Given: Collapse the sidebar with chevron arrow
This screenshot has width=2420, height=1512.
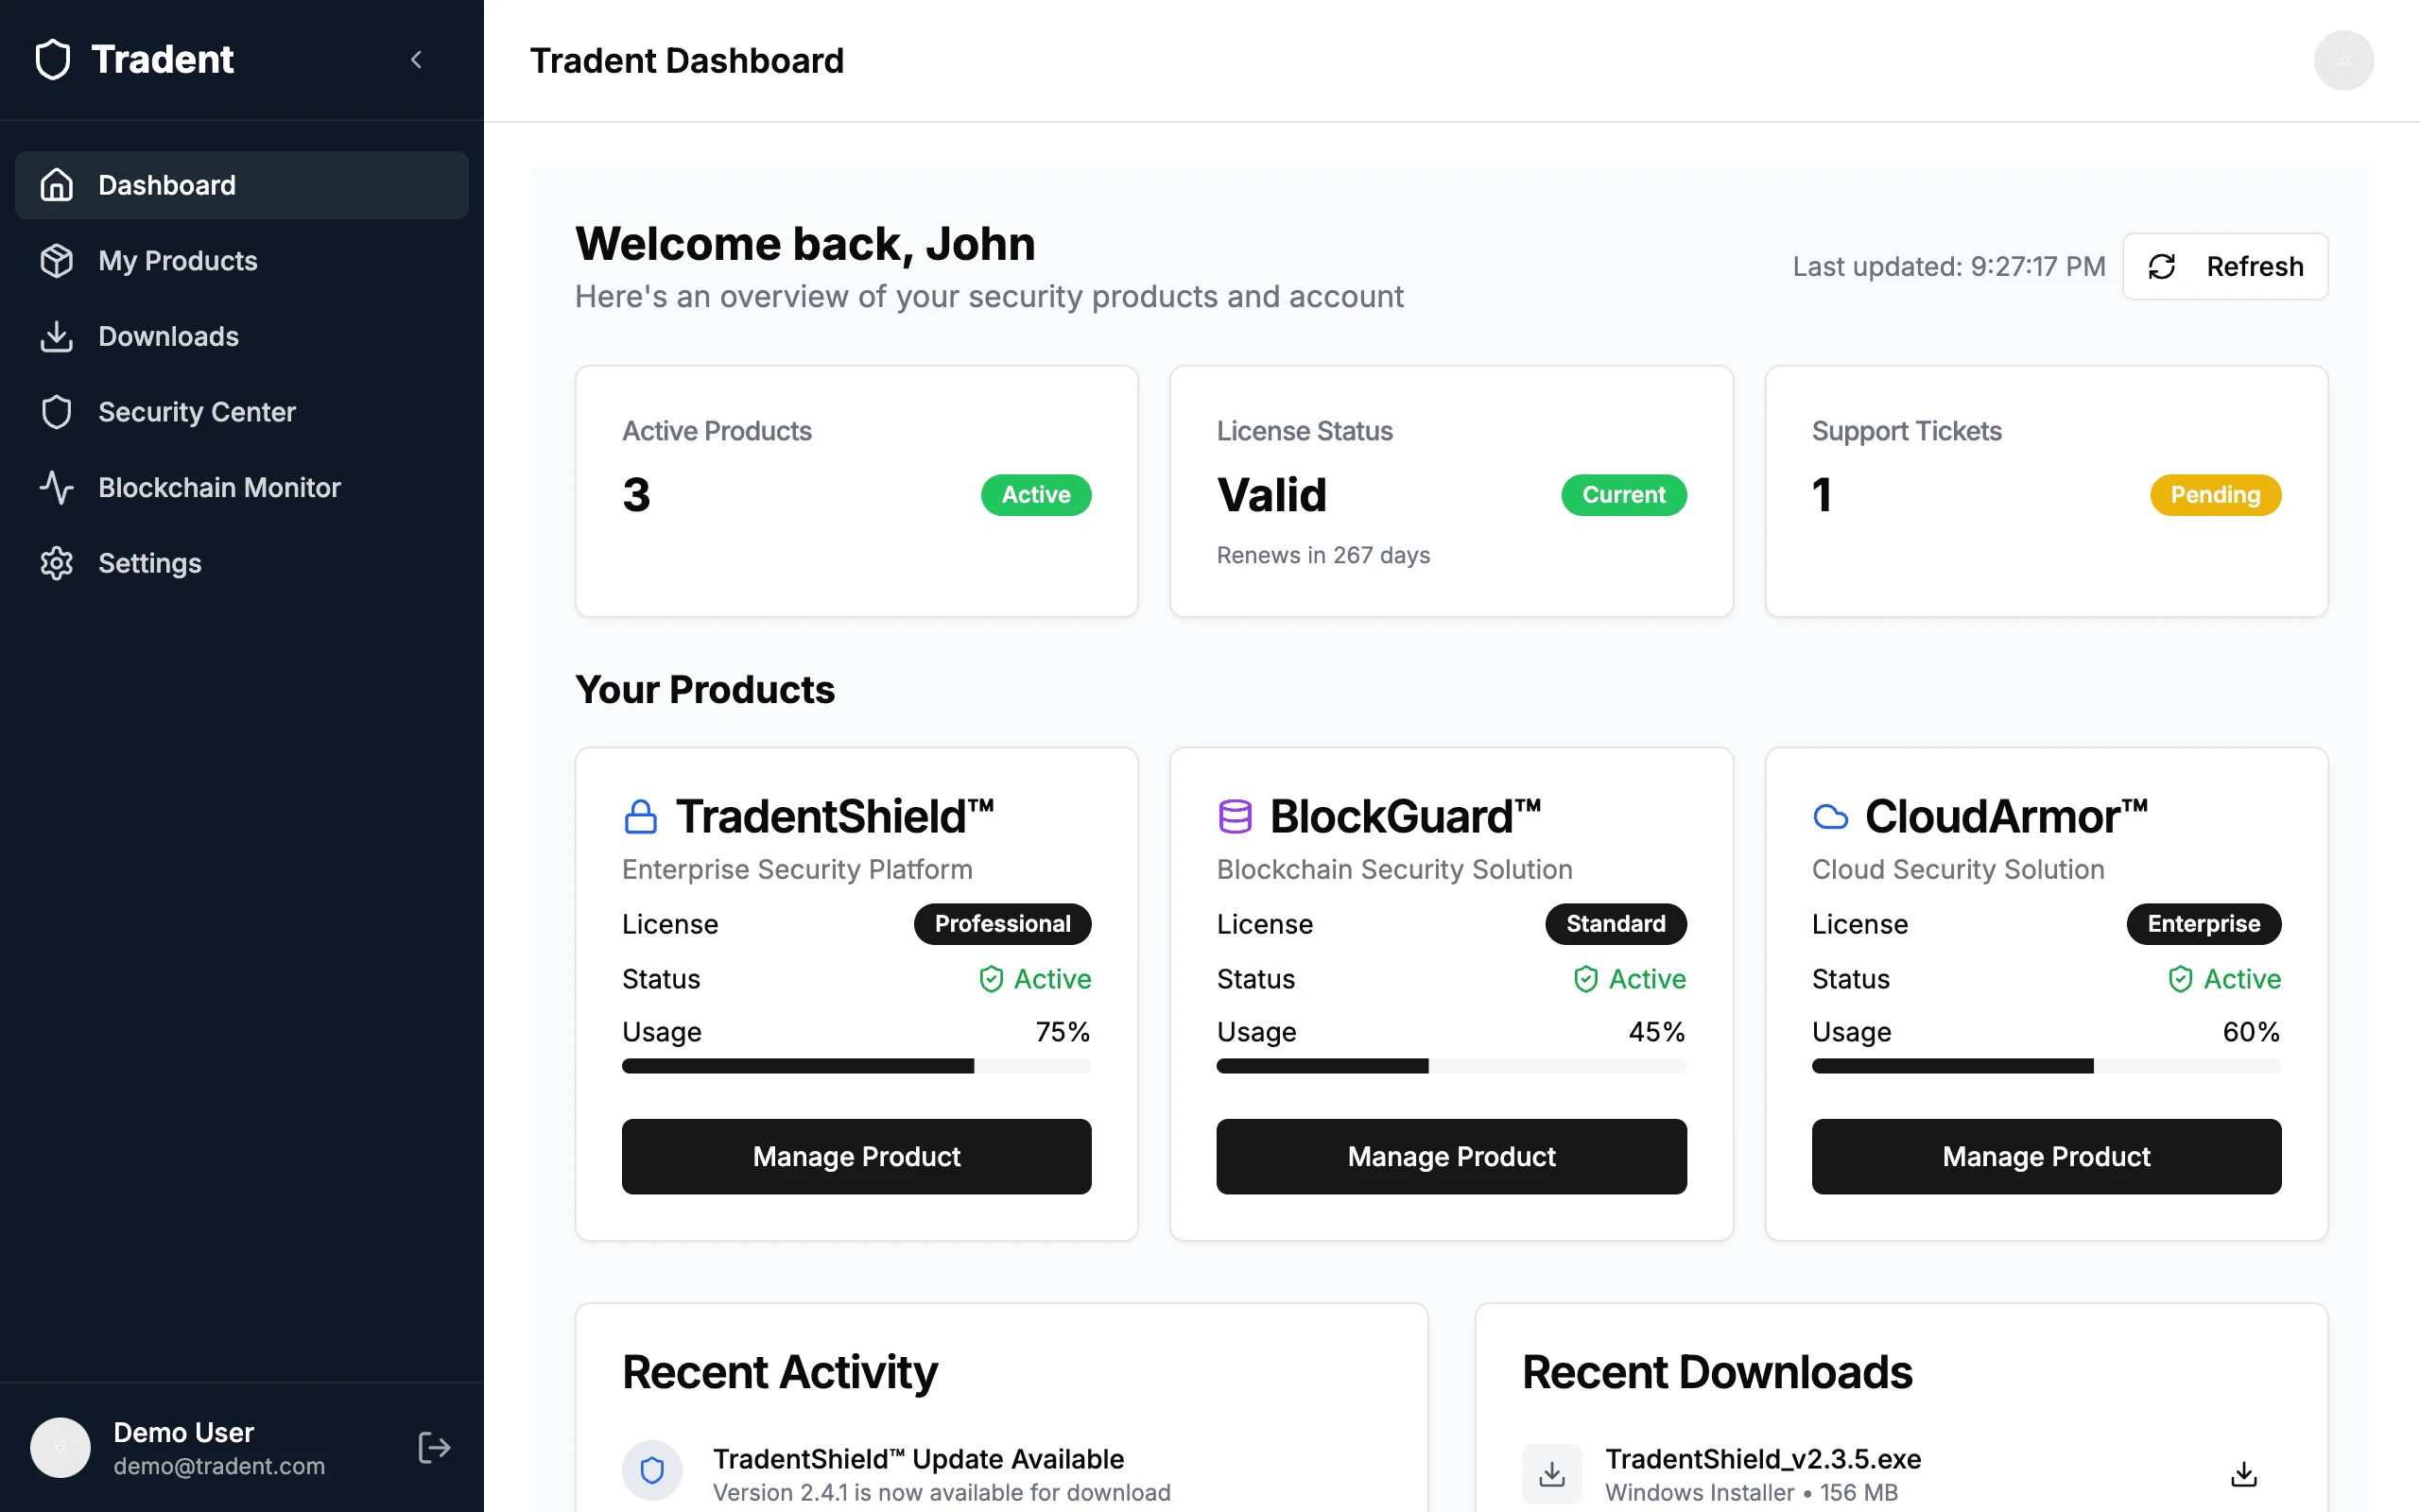Looking at the screenshot, I should pos(416,60).
